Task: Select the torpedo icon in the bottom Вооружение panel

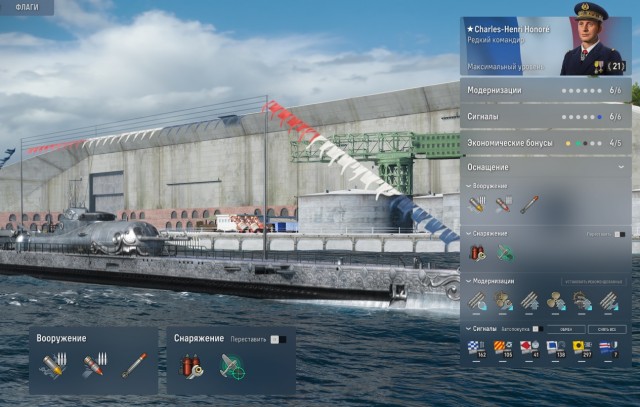Action: click(x=134, y=365)
